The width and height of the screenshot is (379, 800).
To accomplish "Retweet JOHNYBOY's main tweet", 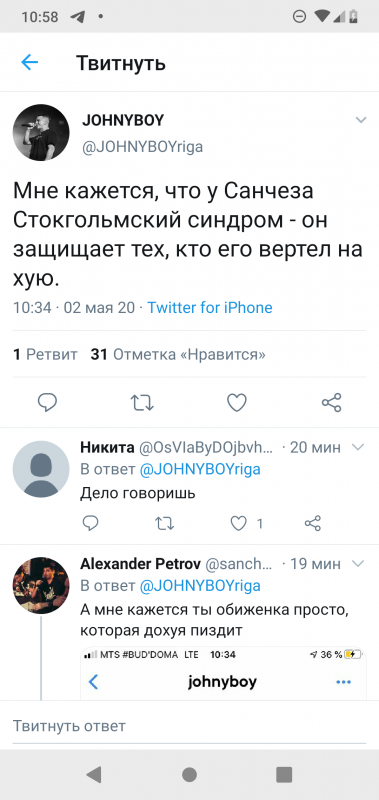I will (142, 403).
